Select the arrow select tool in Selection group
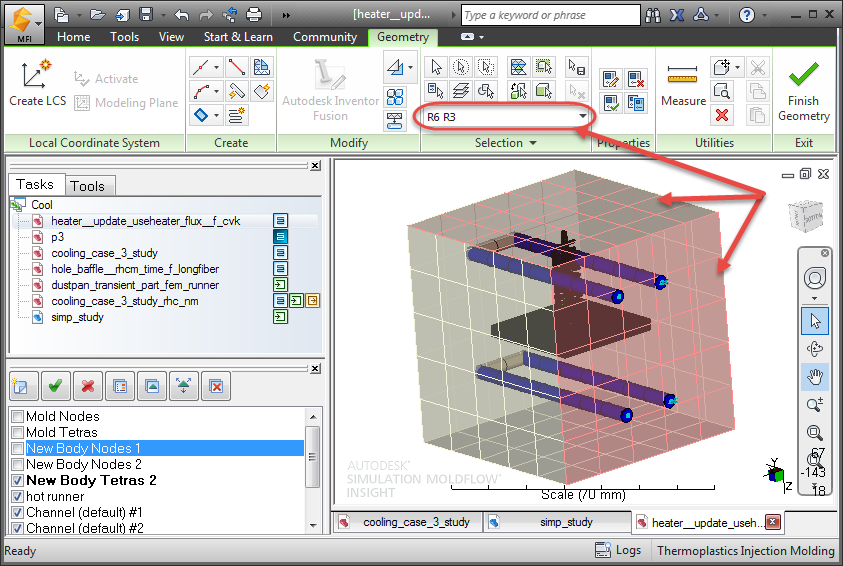This screenshot has width=843, height=566. [x=436, y=67]
